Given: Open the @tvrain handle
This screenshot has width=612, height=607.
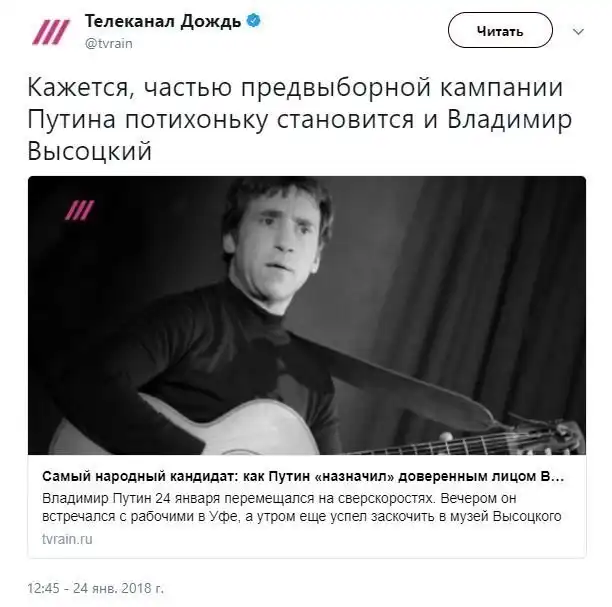Looking at the screenshot, I should coord(109,43).
